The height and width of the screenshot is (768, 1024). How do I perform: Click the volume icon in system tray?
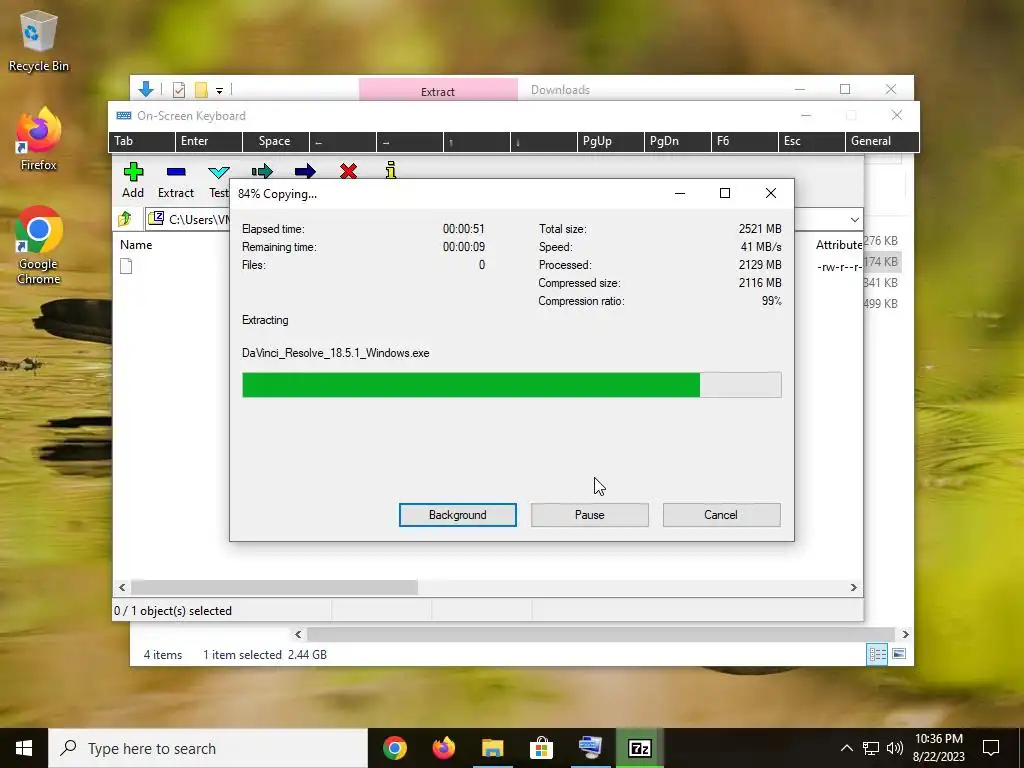[895, 748]
